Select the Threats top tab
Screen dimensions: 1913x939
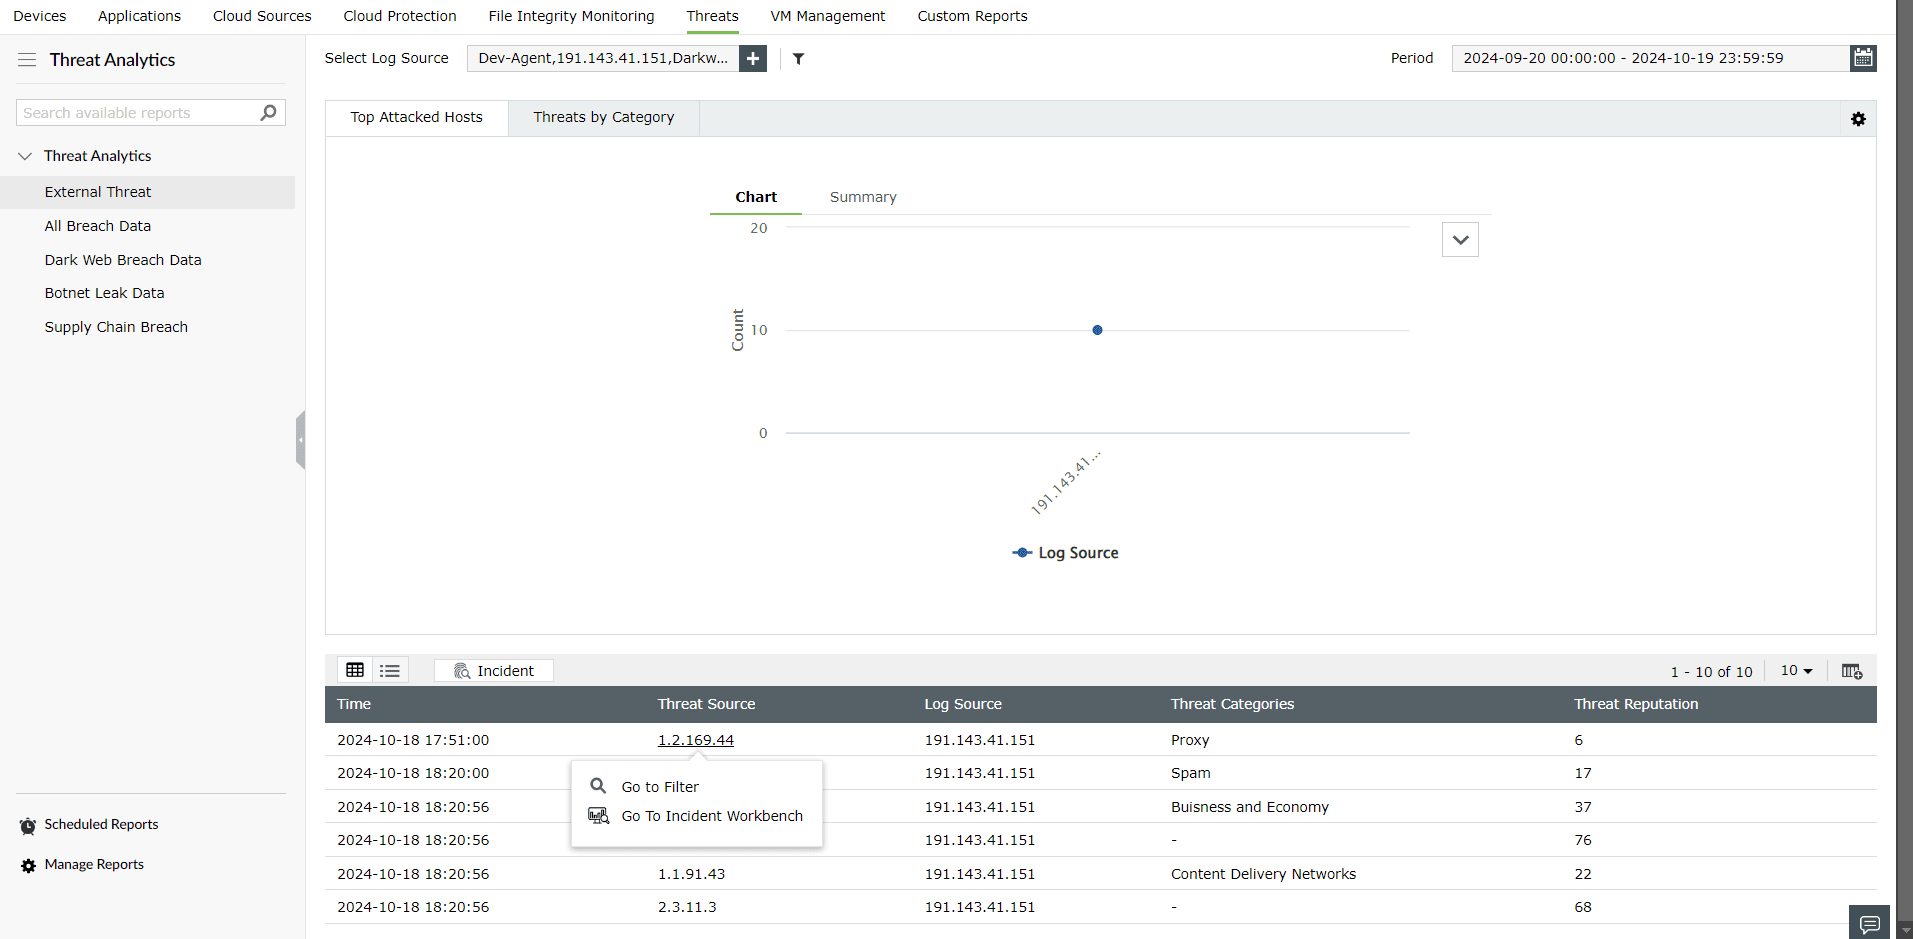tap(712, 16)
